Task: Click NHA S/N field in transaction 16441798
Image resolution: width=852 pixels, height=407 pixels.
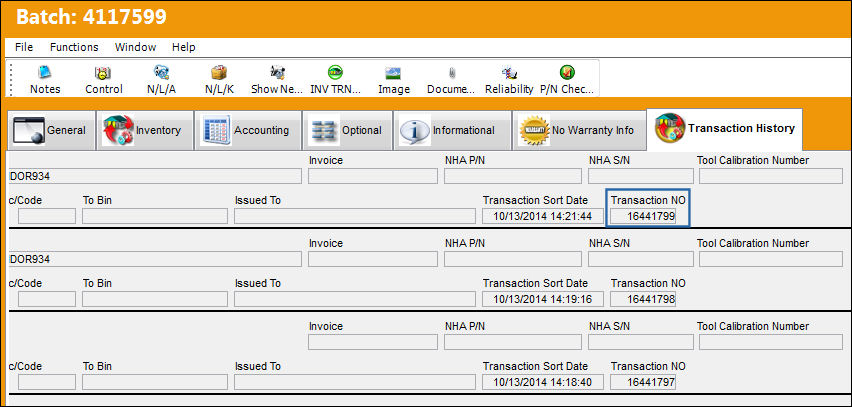Action: (641, 259)
